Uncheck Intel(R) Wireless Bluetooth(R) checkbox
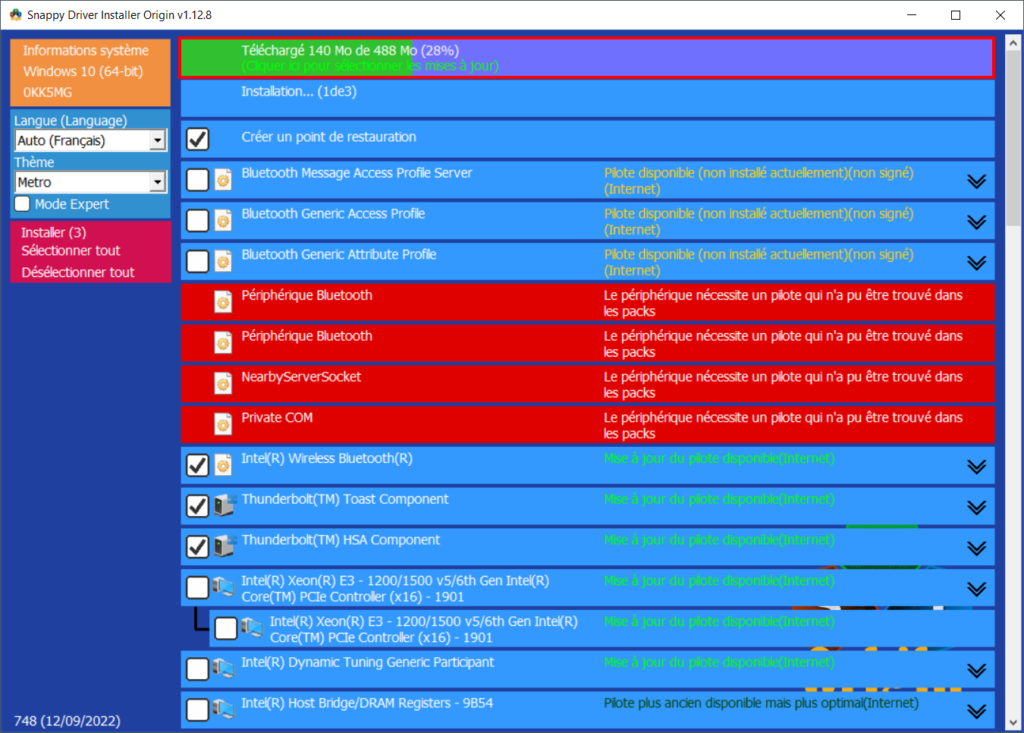The height and width of the screenshot is (733, 1024). (x=197, y=465)
